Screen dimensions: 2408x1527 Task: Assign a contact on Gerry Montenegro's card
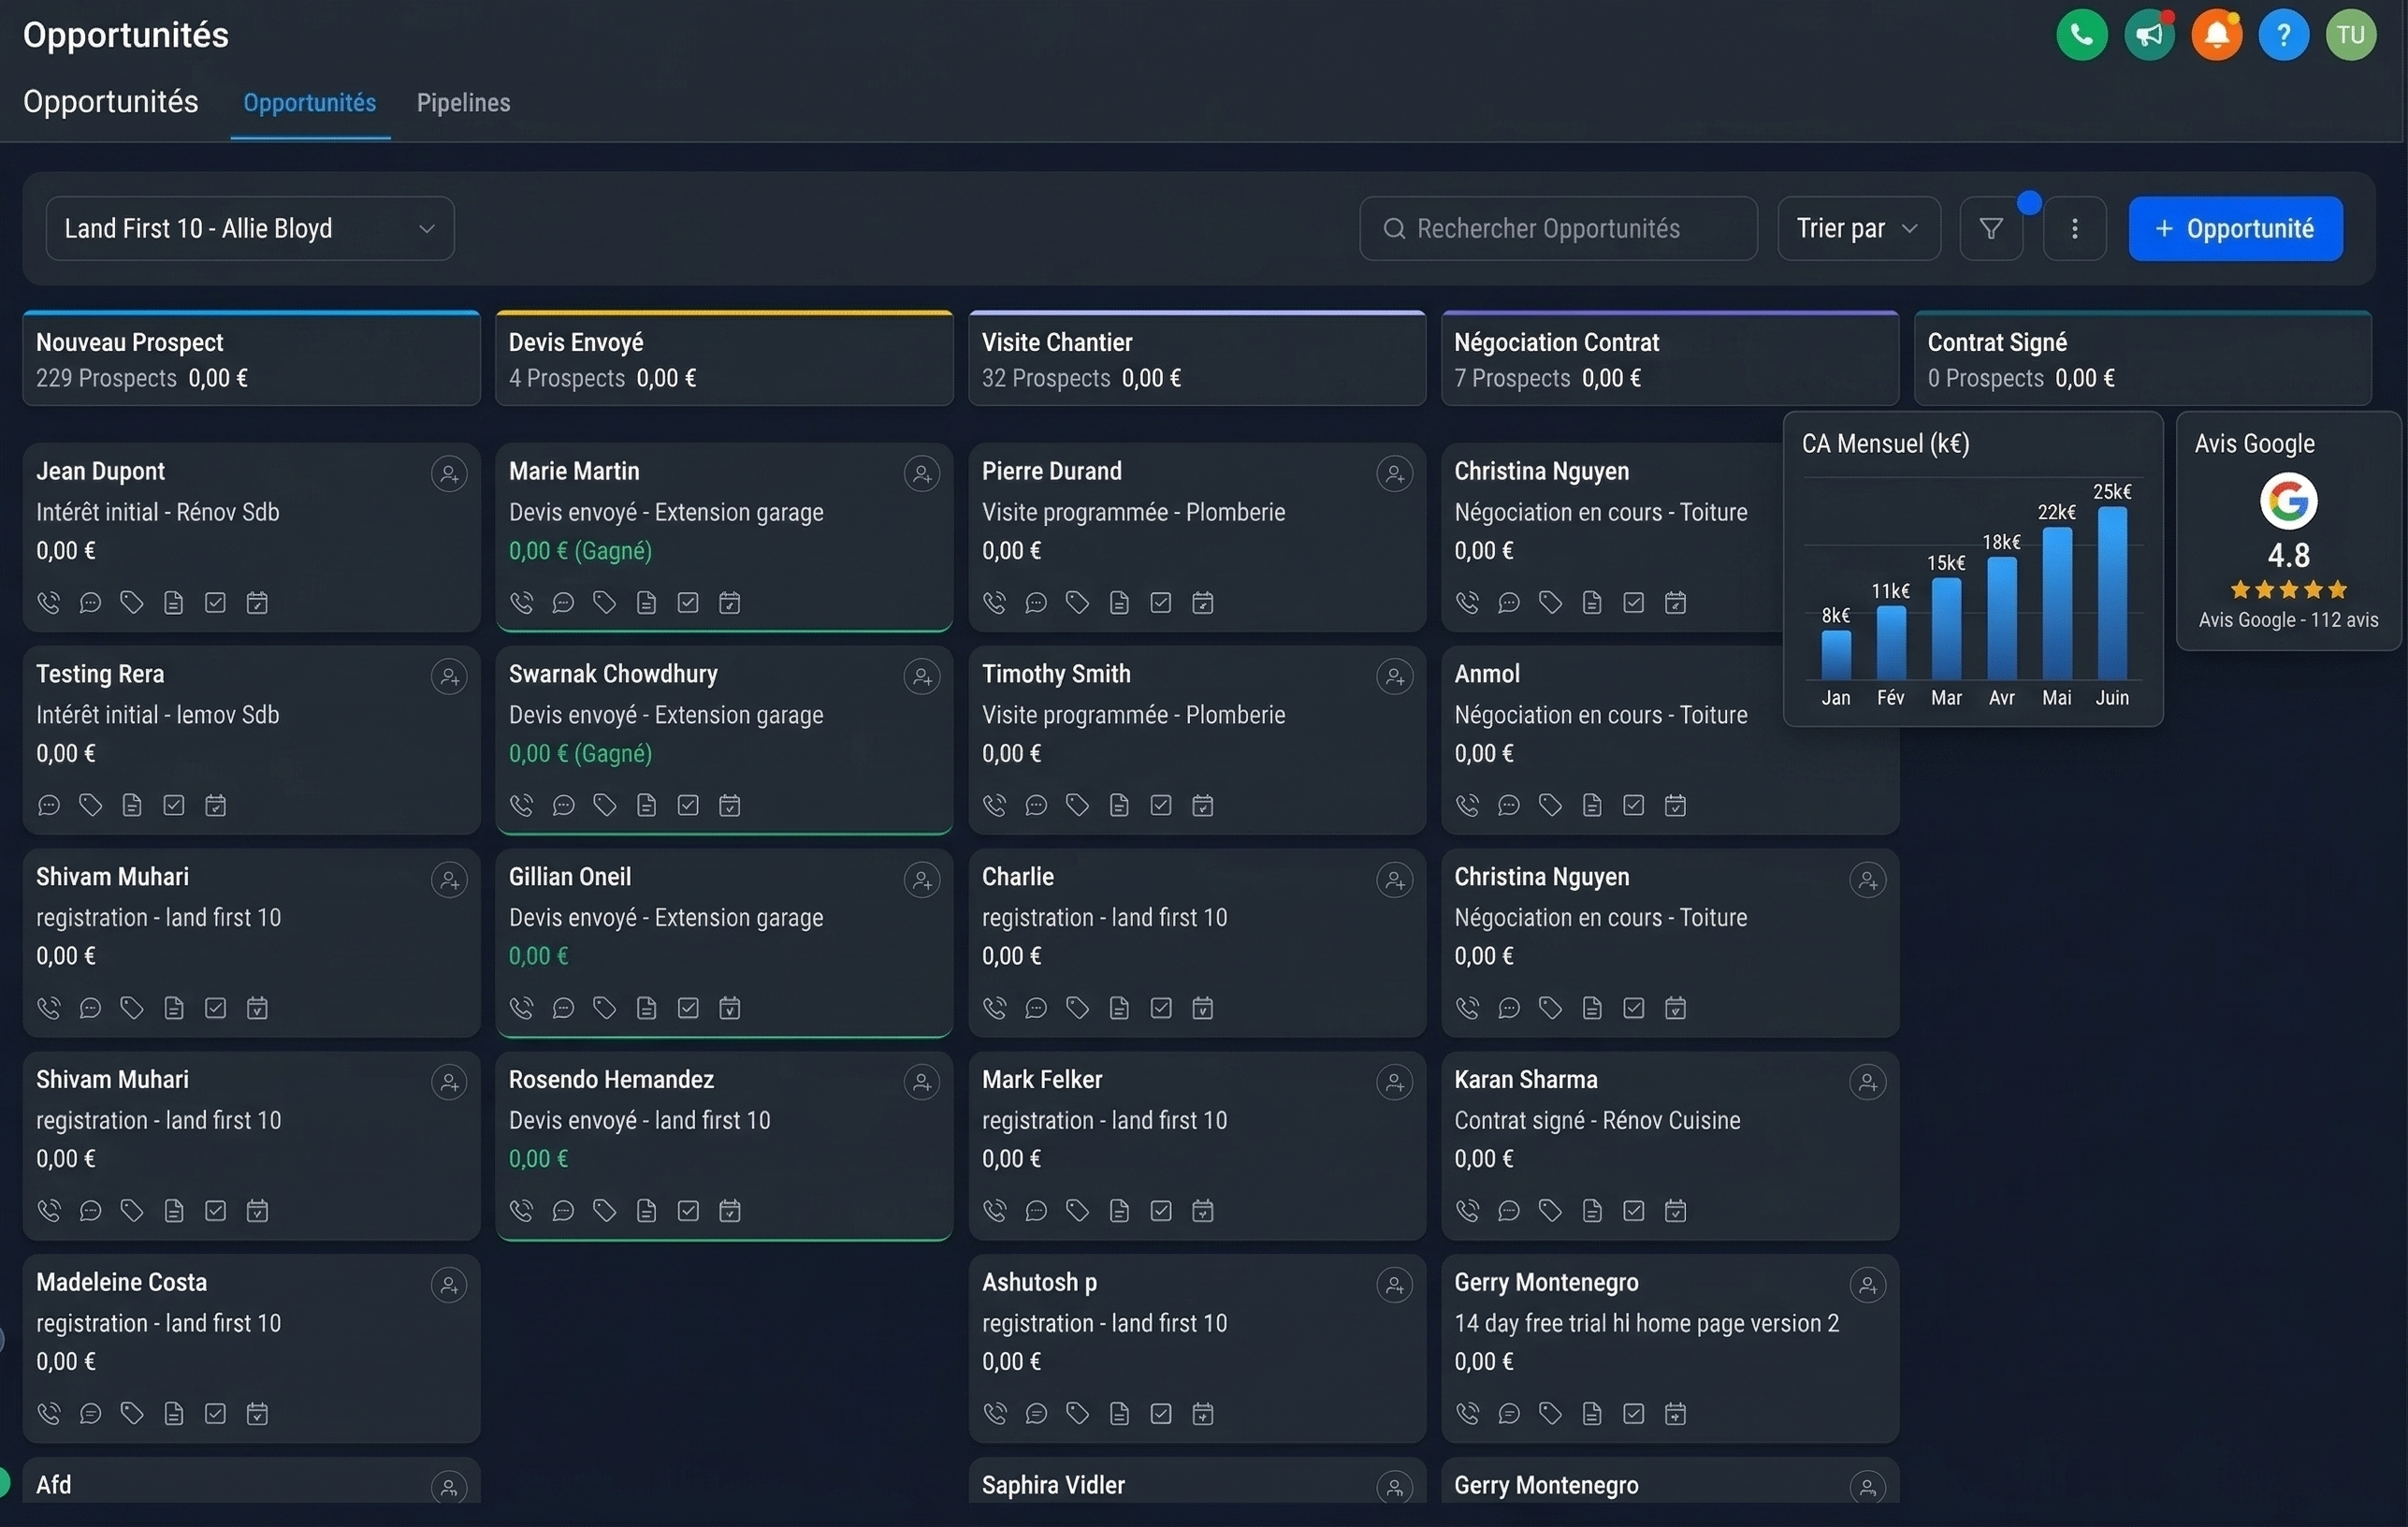(1868, 1285)
